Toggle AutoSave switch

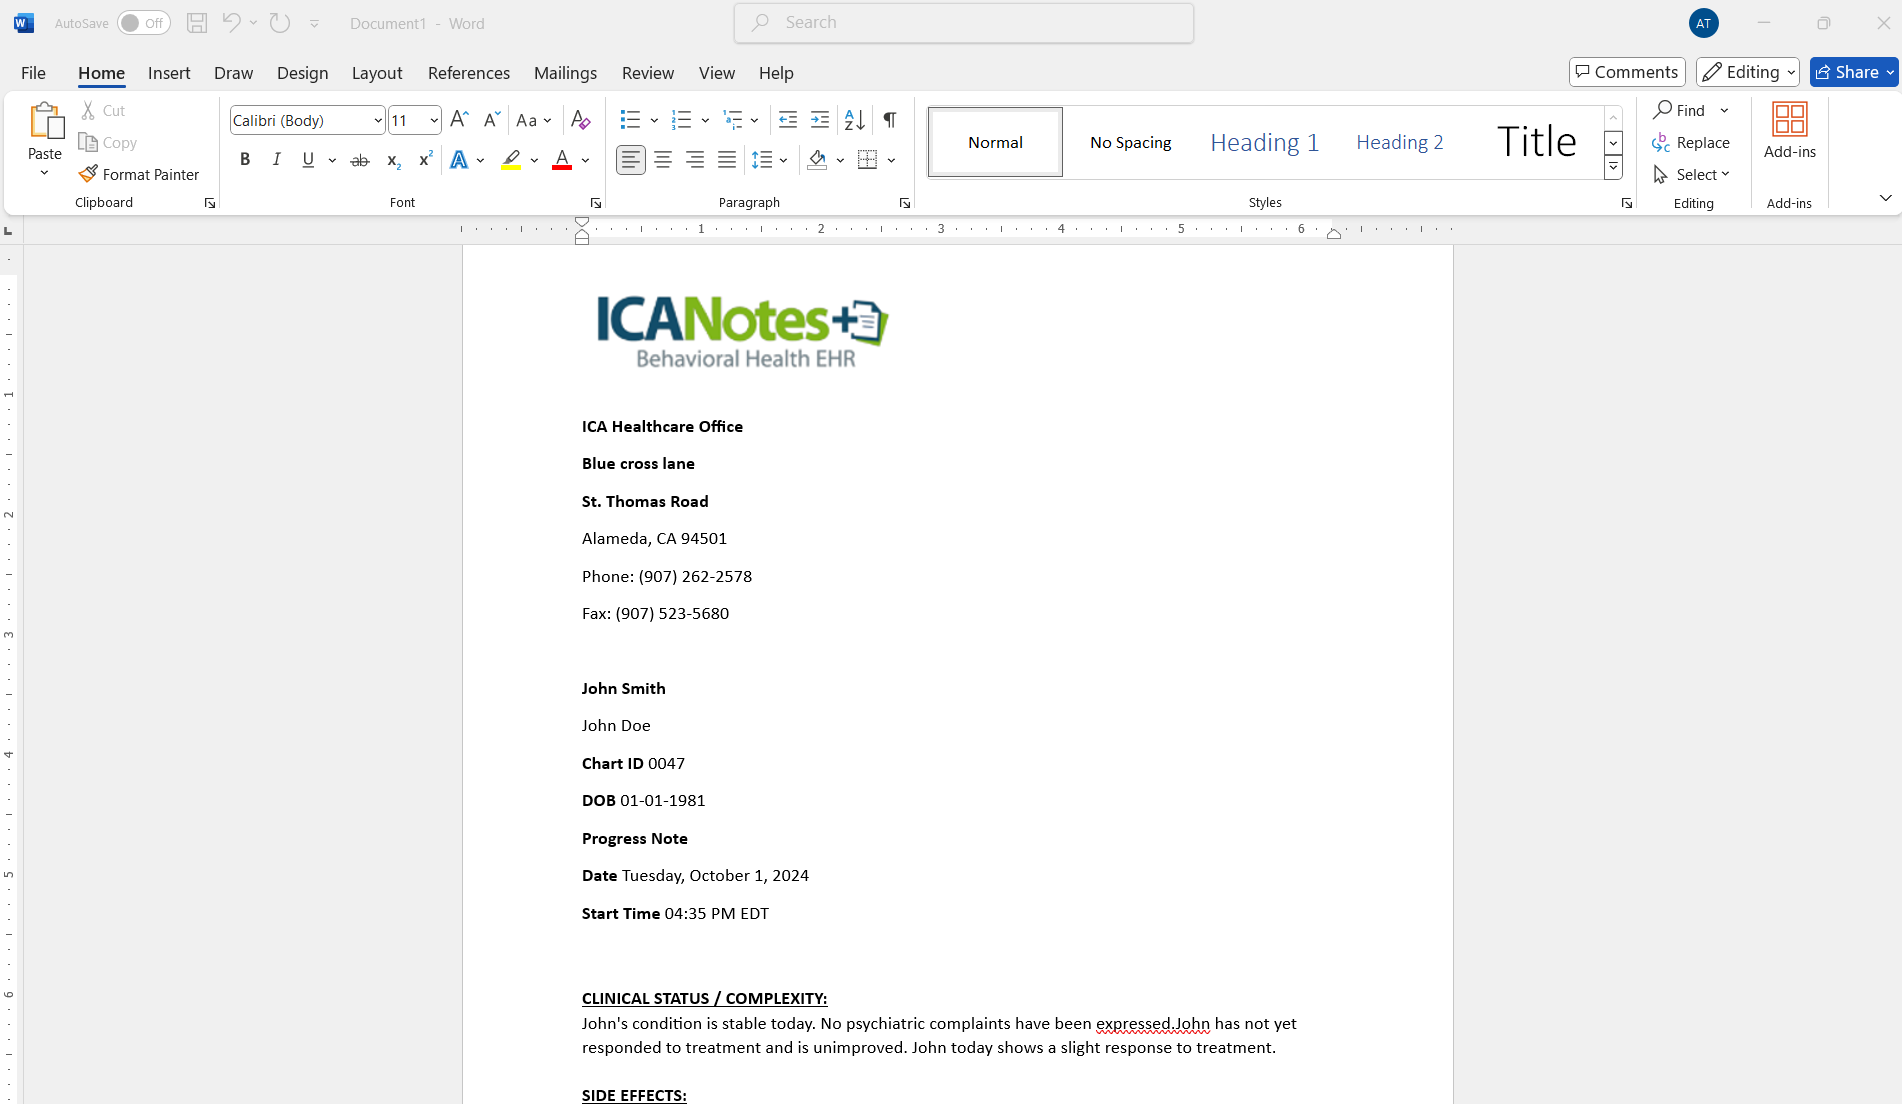pos(144,23)
